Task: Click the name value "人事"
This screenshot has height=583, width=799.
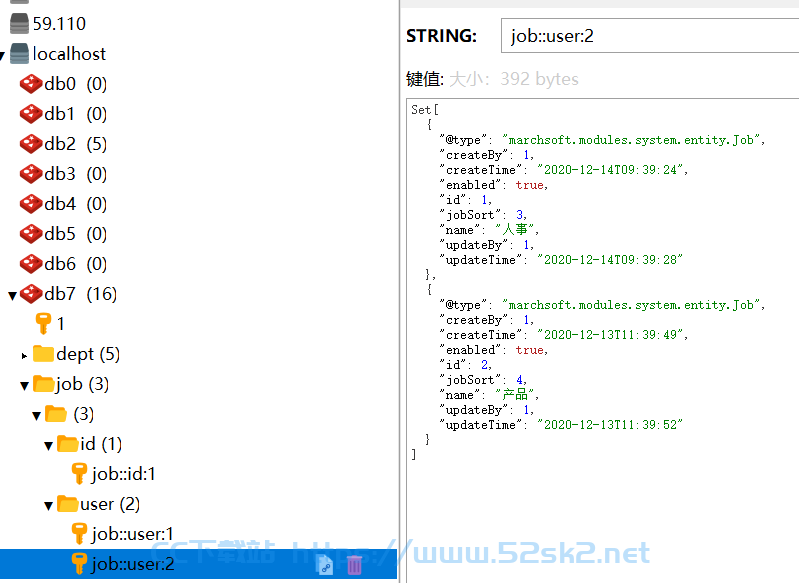Action: coord(515,230)
